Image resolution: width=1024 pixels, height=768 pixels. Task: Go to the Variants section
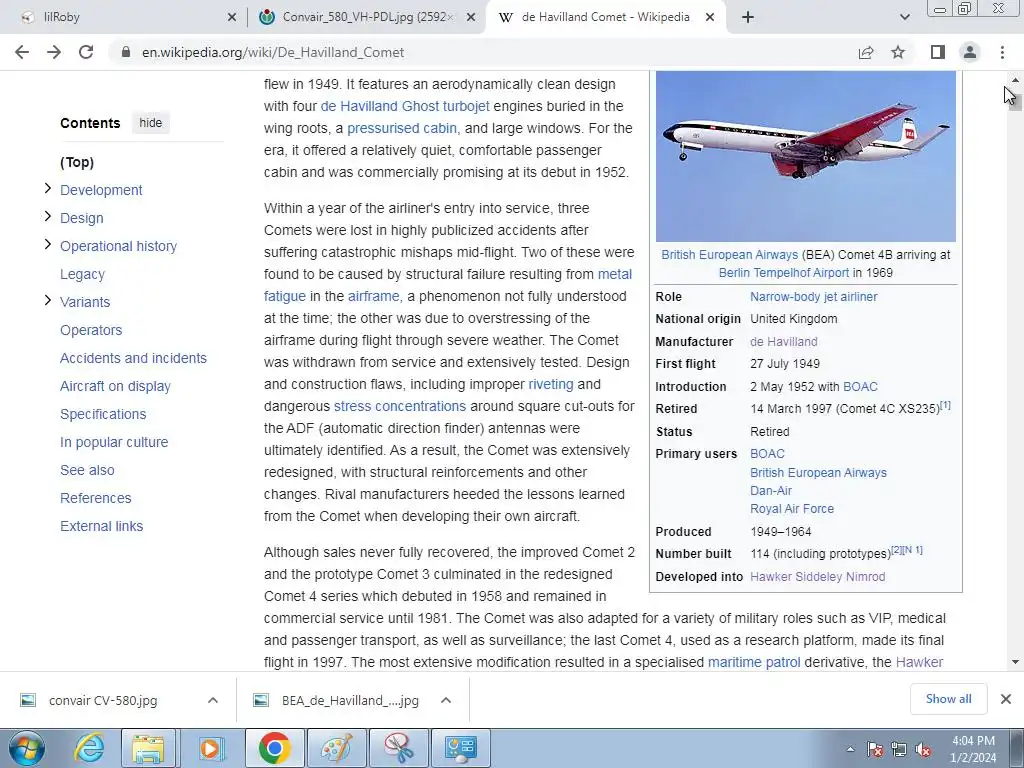[x=85, y=302]
